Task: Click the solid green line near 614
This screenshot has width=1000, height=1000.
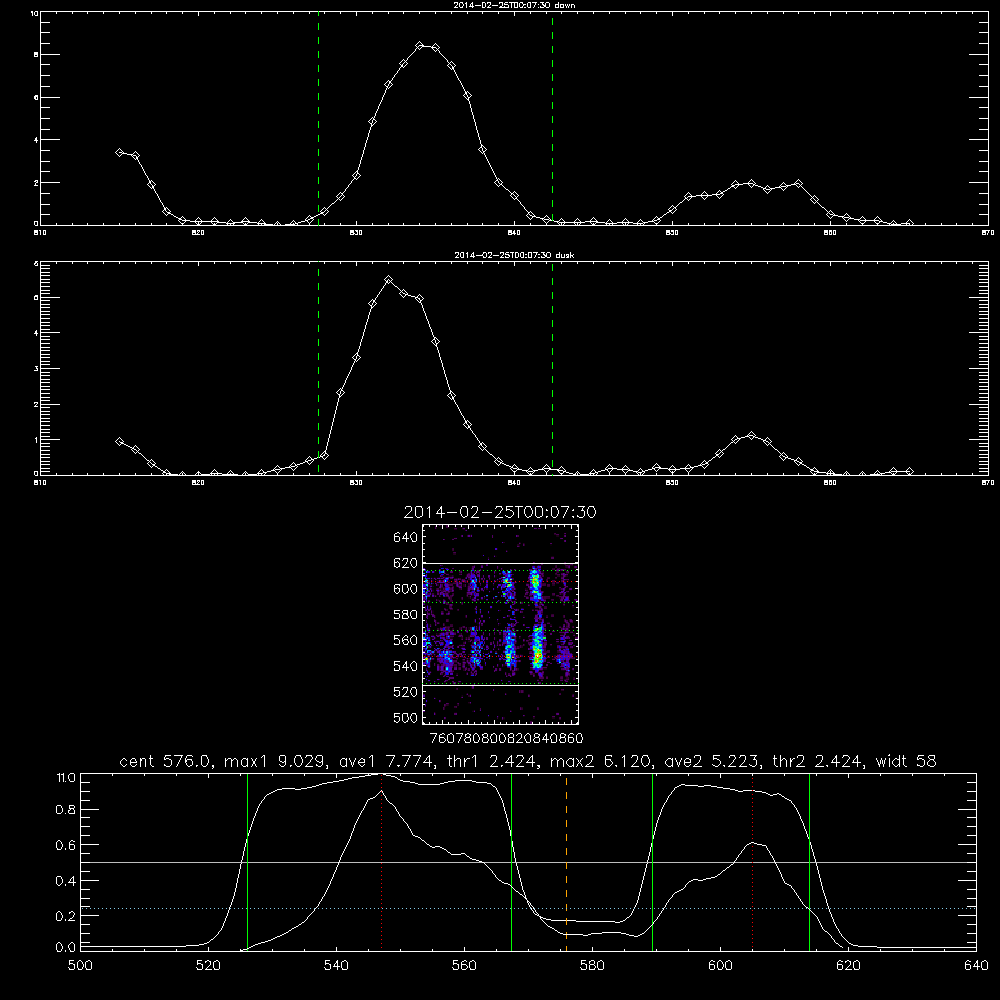Action: 809,861
